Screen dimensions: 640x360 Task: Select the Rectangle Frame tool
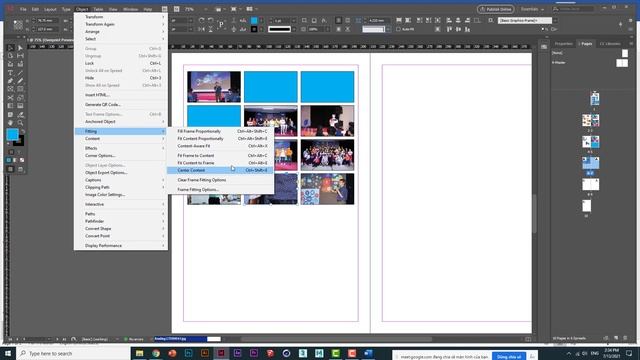coord(11,89)
